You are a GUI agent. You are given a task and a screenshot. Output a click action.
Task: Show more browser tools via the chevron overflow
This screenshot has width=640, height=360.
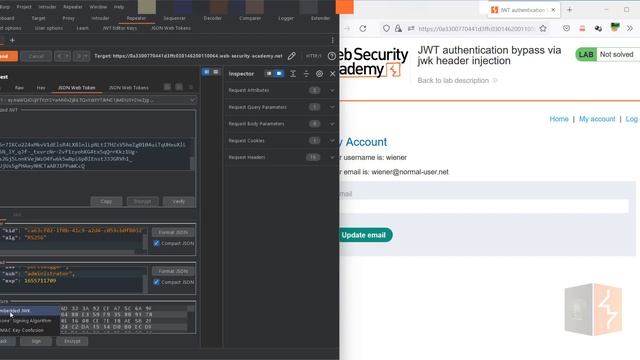[630, 28]
